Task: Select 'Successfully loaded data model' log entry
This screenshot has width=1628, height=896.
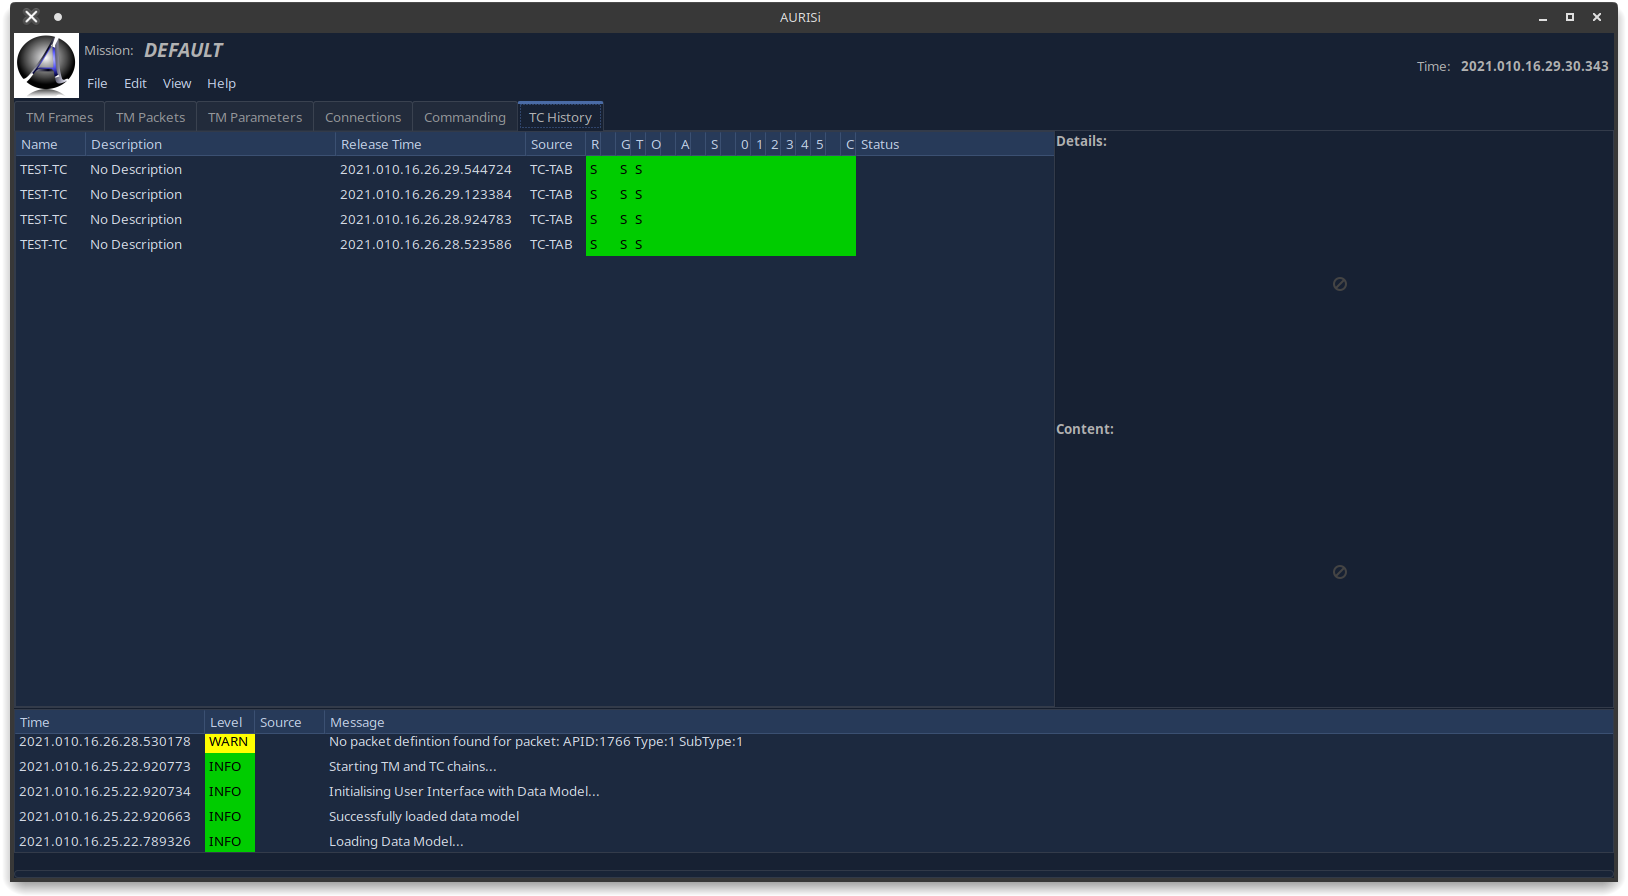Action: [424, 817]
